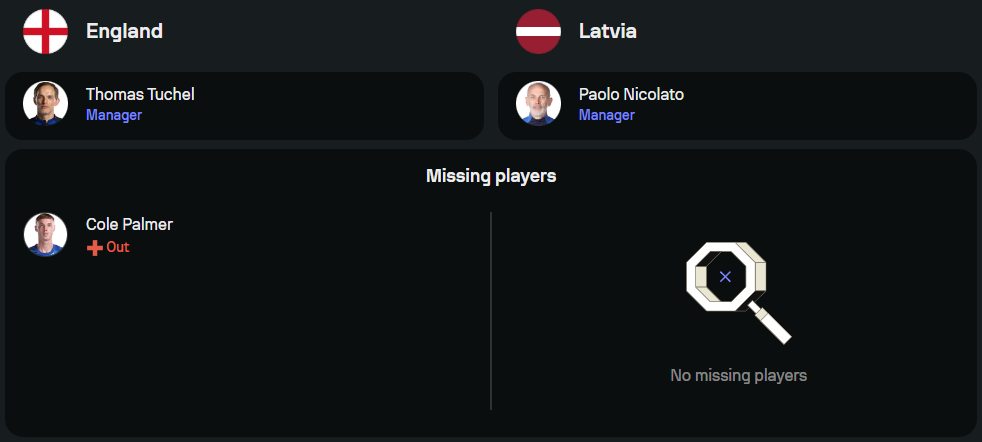Click empty space in Nicolato's manager card
982x442 pixels.
tap(827, 105)
